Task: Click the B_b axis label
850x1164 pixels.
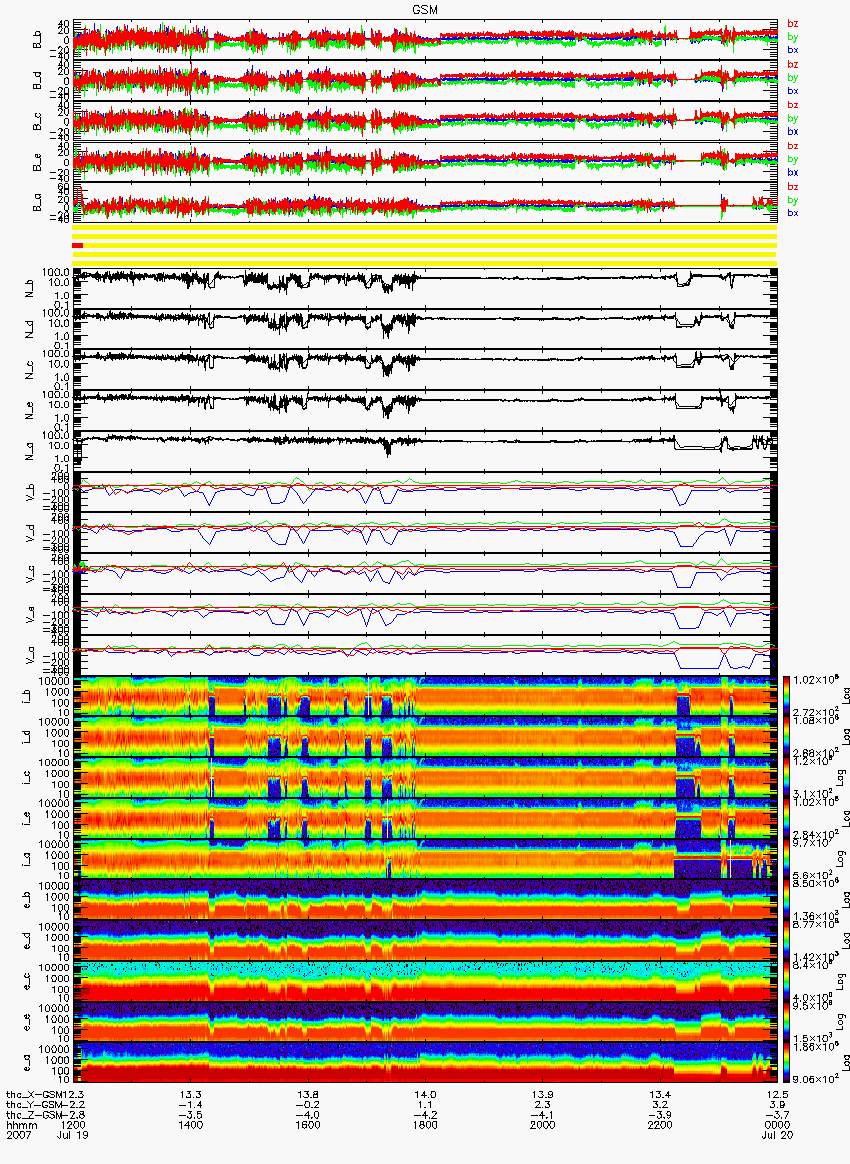Action: (x=37, y=40)
